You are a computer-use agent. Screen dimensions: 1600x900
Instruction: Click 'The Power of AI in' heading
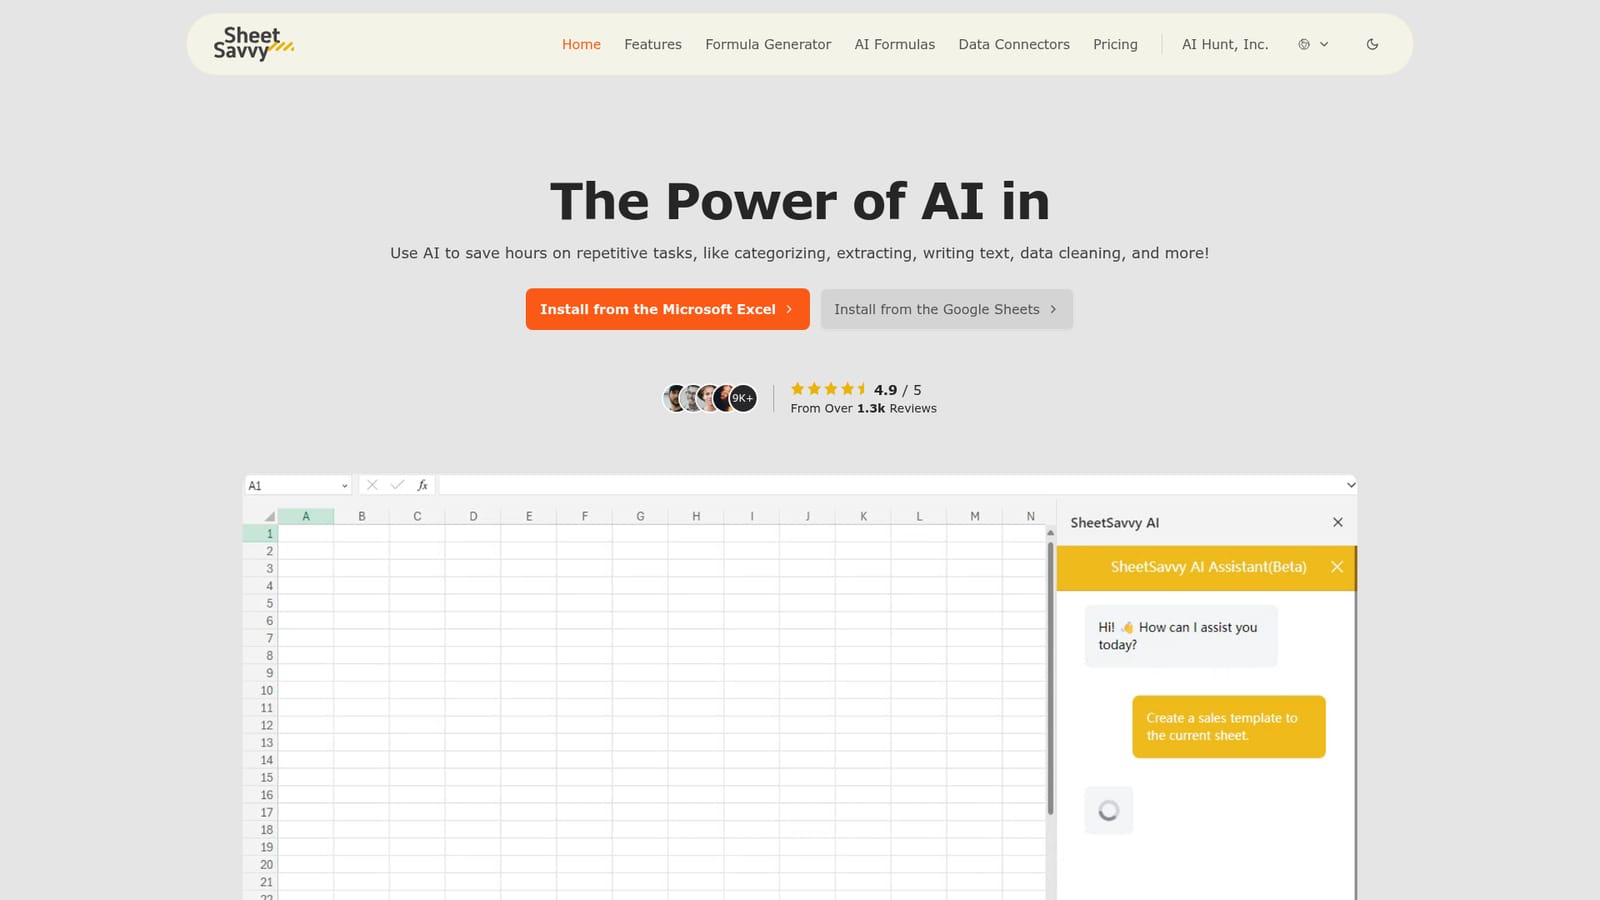(x=800, y=201)
